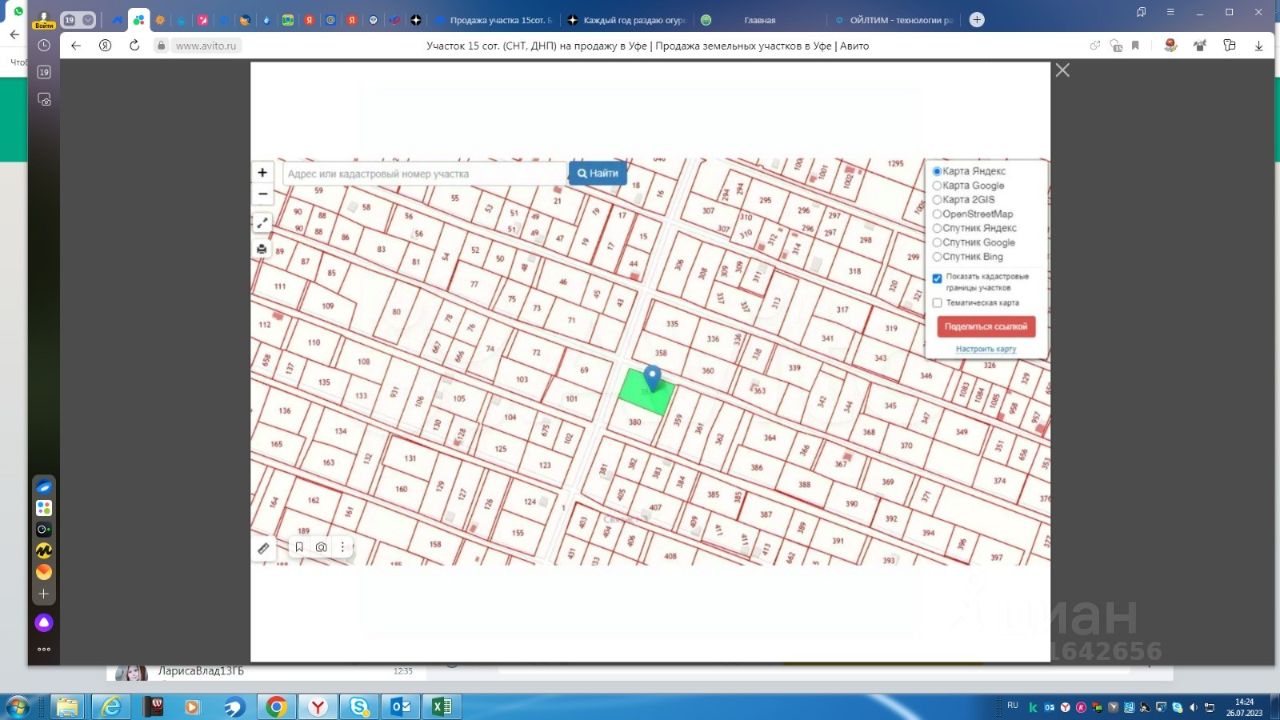Focus the address or cadastral number field
This screenshot has height=720, width=1280.
click(425, 173)
